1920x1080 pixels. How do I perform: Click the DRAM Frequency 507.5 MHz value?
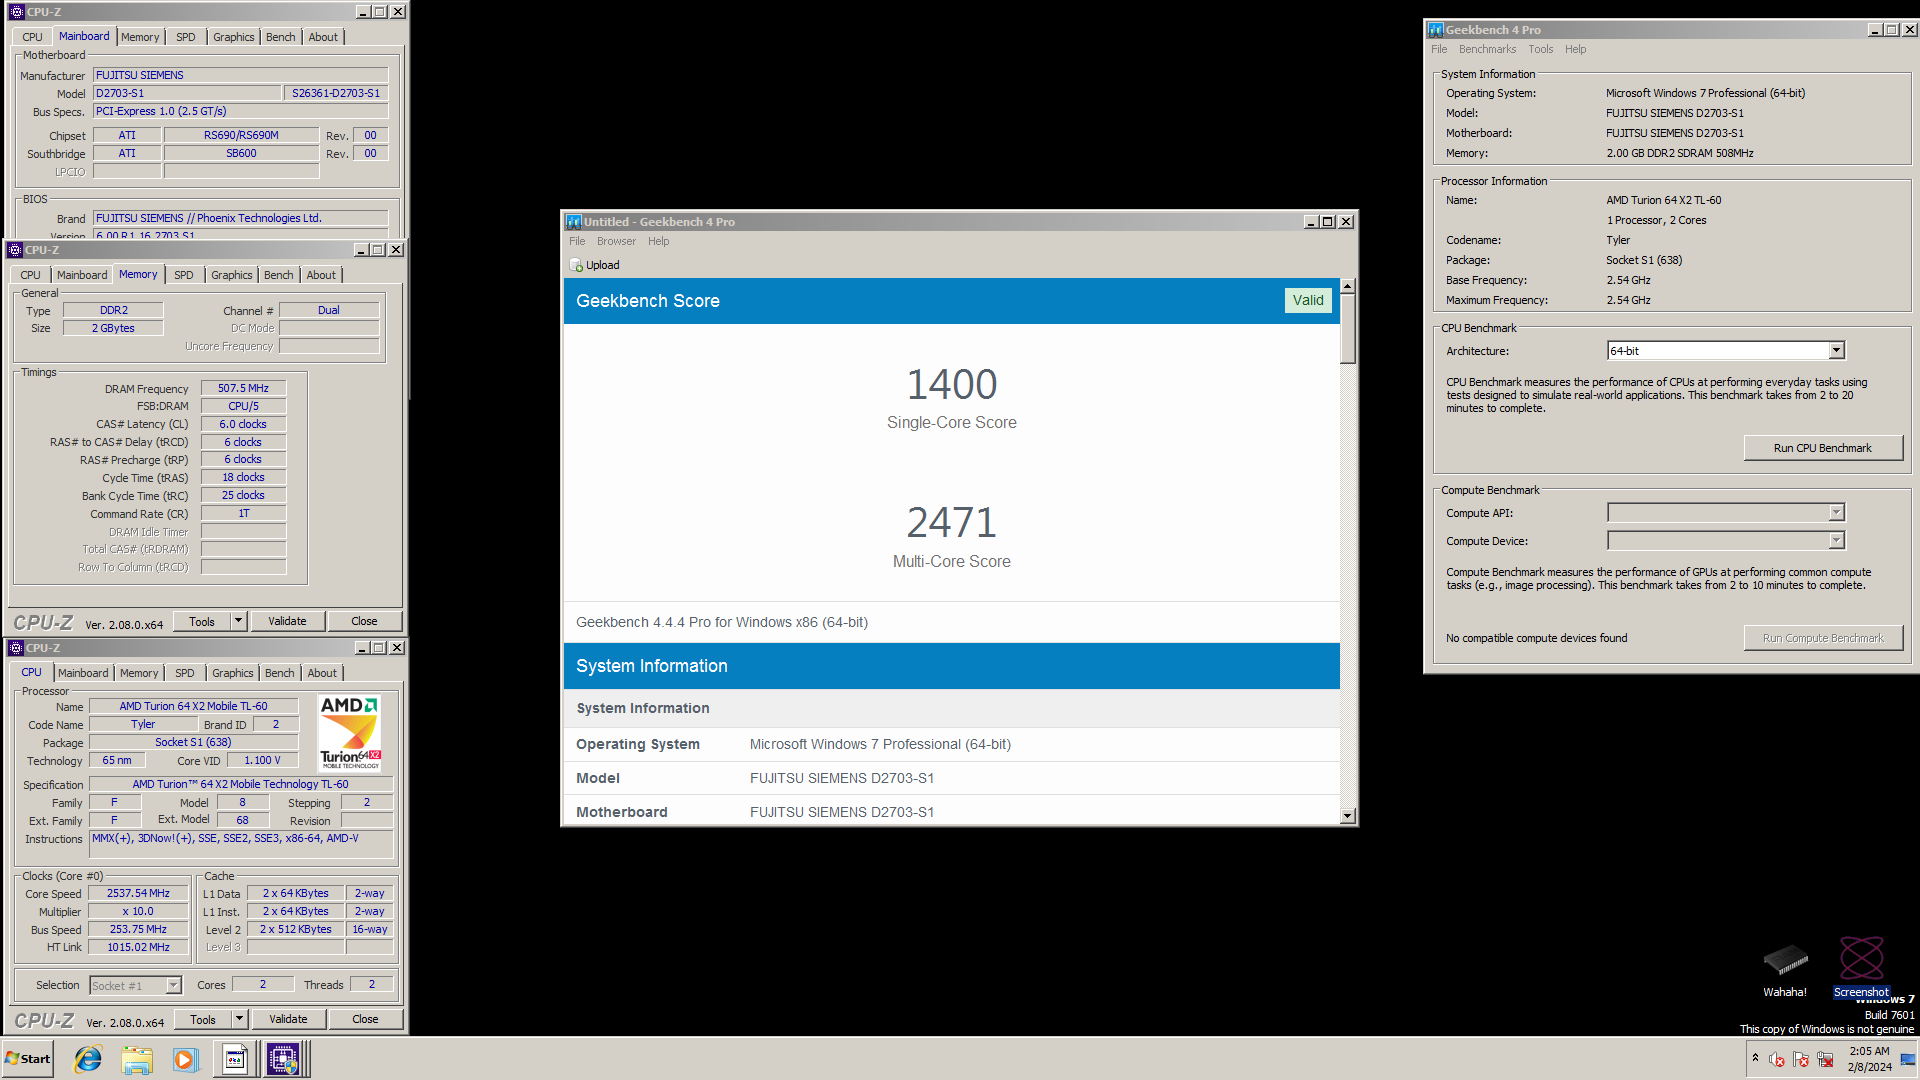(243, 388)
